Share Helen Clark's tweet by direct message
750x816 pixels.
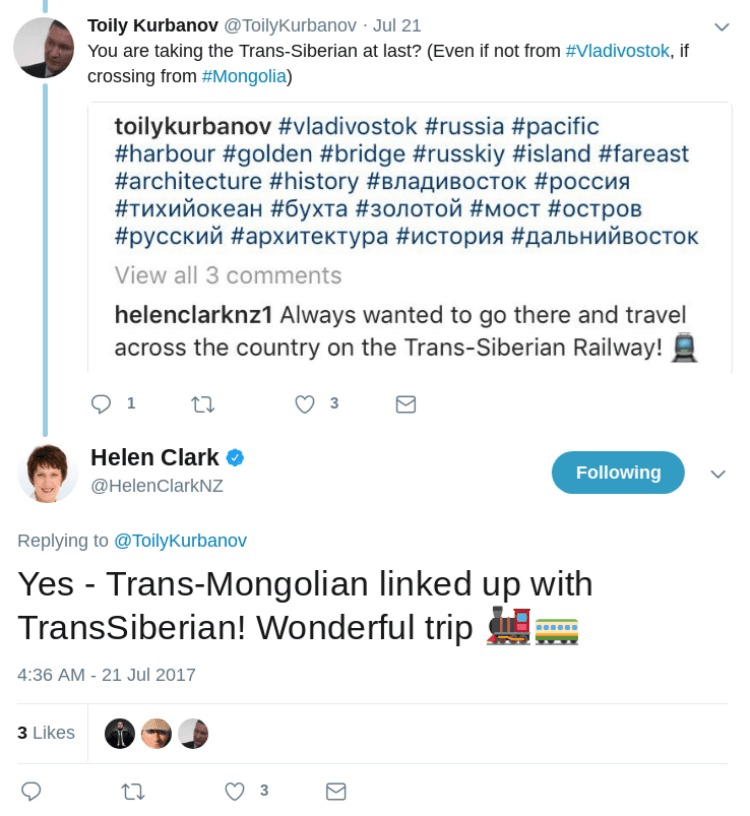pyautogui.click(x=337, y=791)
